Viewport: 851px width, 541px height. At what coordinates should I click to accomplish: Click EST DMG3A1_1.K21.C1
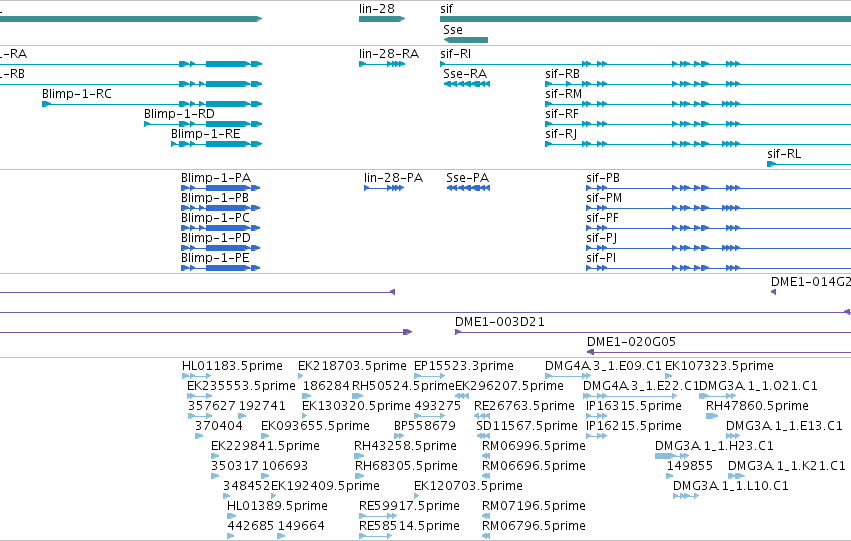786,466
